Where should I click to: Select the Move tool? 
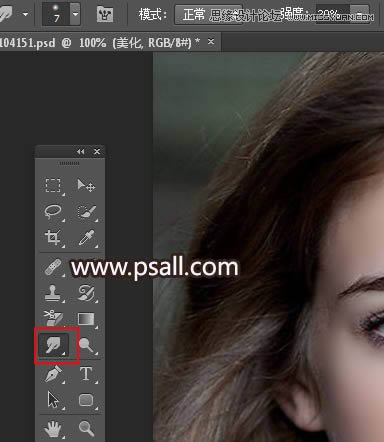[x=86, y=185]
